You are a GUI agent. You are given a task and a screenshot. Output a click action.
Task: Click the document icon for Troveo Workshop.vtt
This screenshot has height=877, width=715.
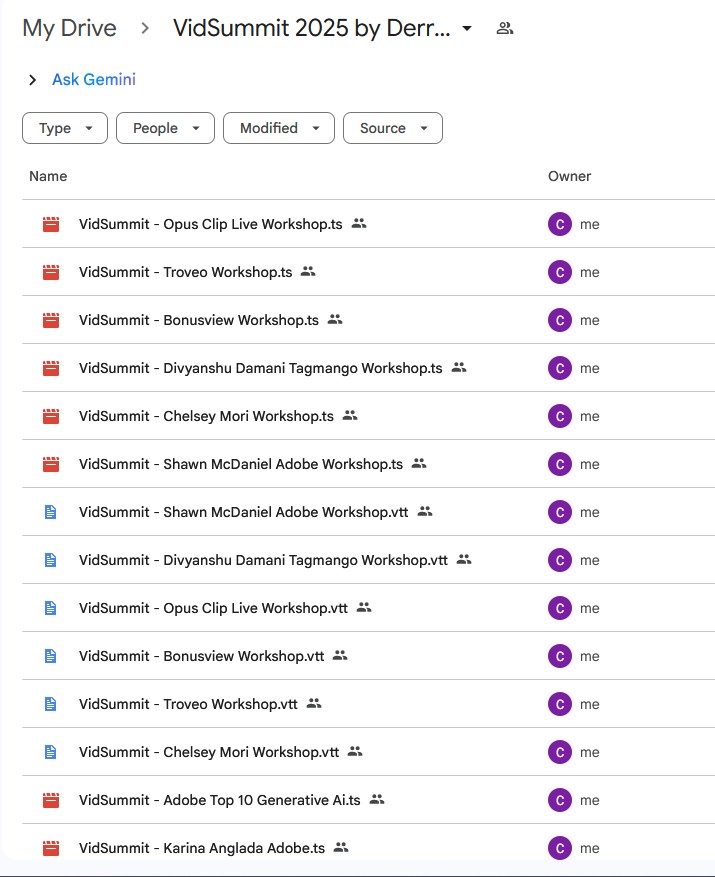coord(51,704)
